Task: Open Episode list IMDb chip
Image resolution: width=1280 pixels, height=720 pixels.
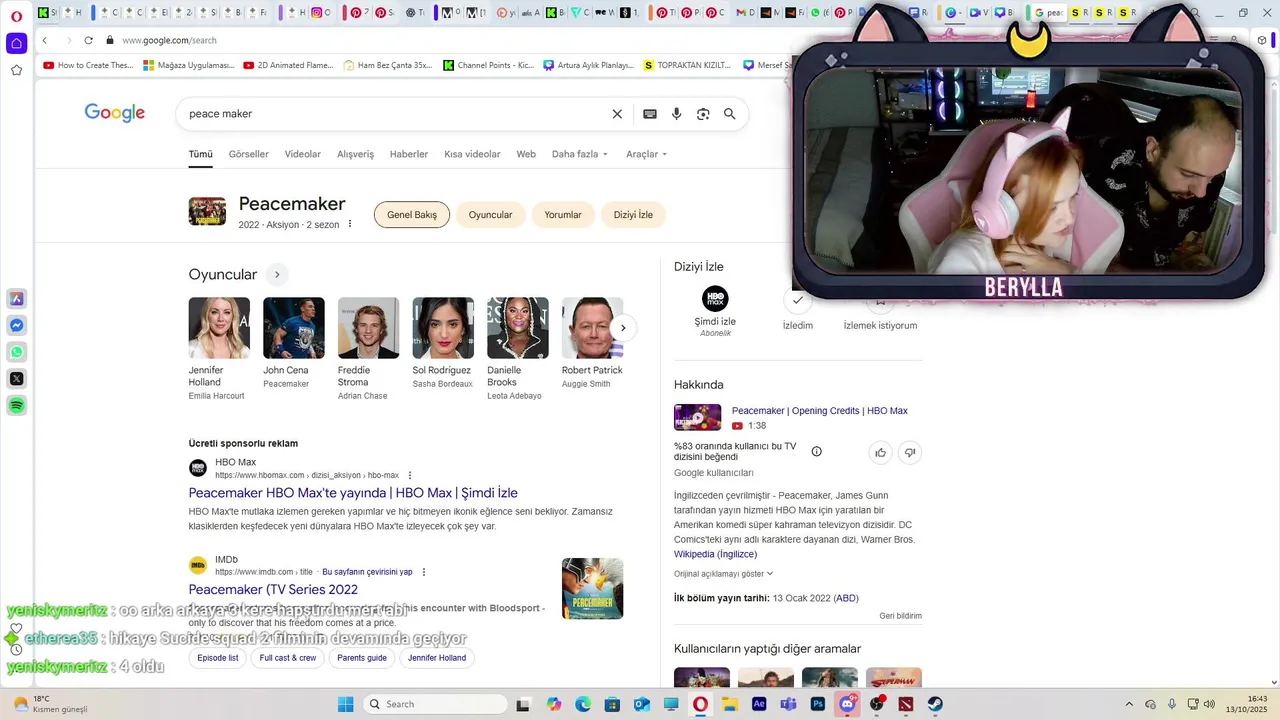Action: click(218, 658)
